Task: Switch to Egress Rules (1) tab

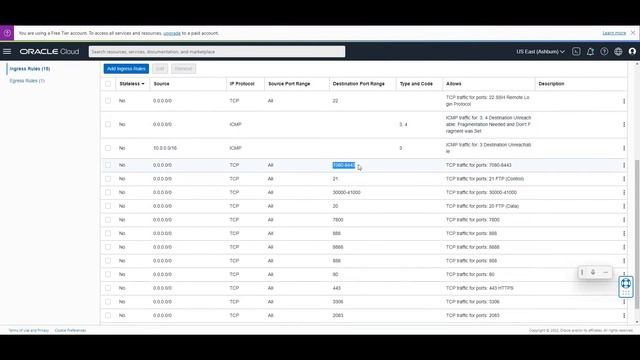Action: coord(27,81)
